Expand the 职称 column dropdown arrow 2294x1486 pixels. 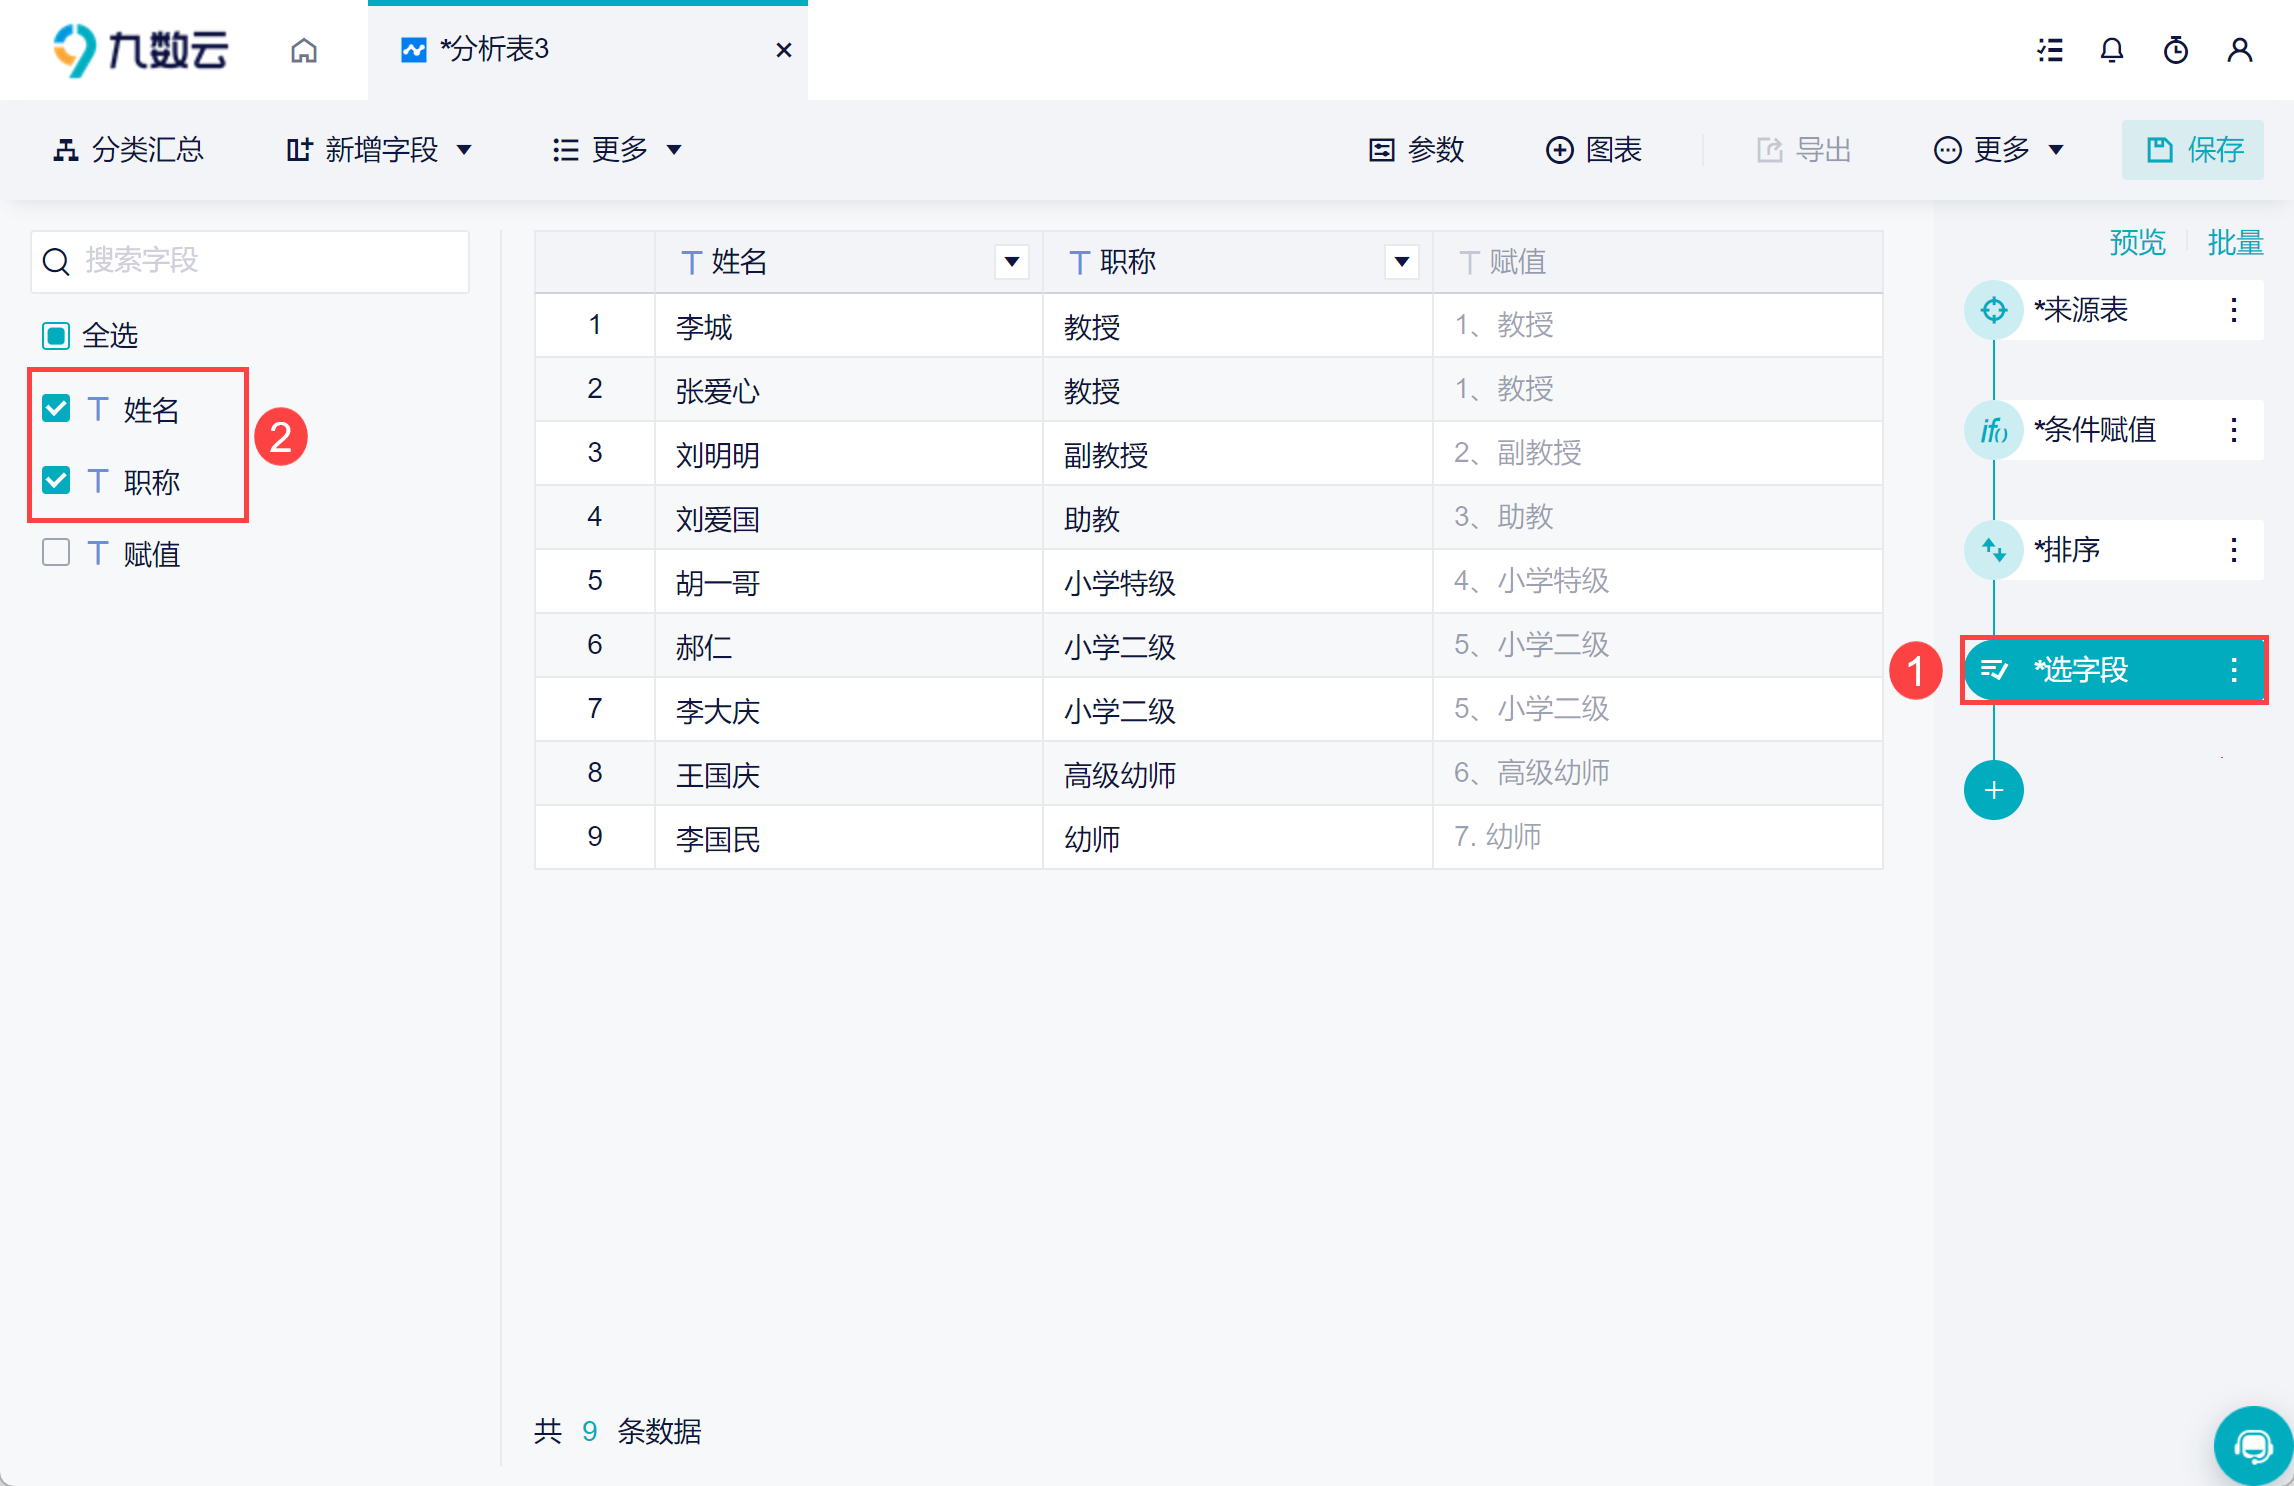[1402, 262]
